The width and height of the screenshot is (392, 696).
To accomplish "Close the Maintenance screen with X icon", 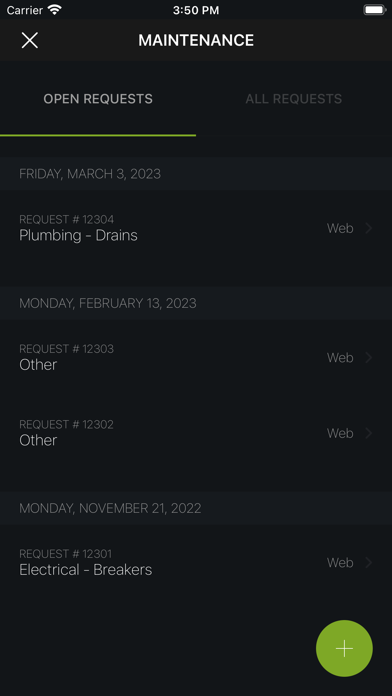I will click(x=30, y=40).
